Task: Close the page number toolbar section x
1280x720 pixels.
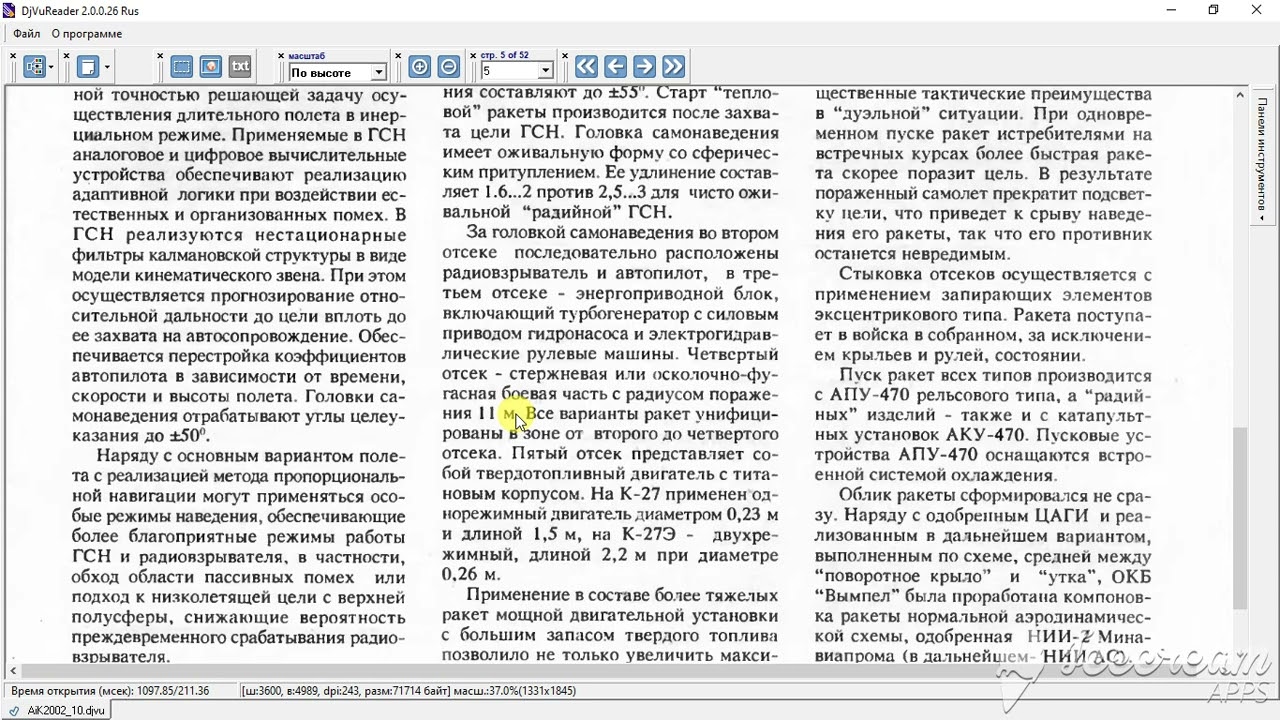Action: (x=472, y=56)
